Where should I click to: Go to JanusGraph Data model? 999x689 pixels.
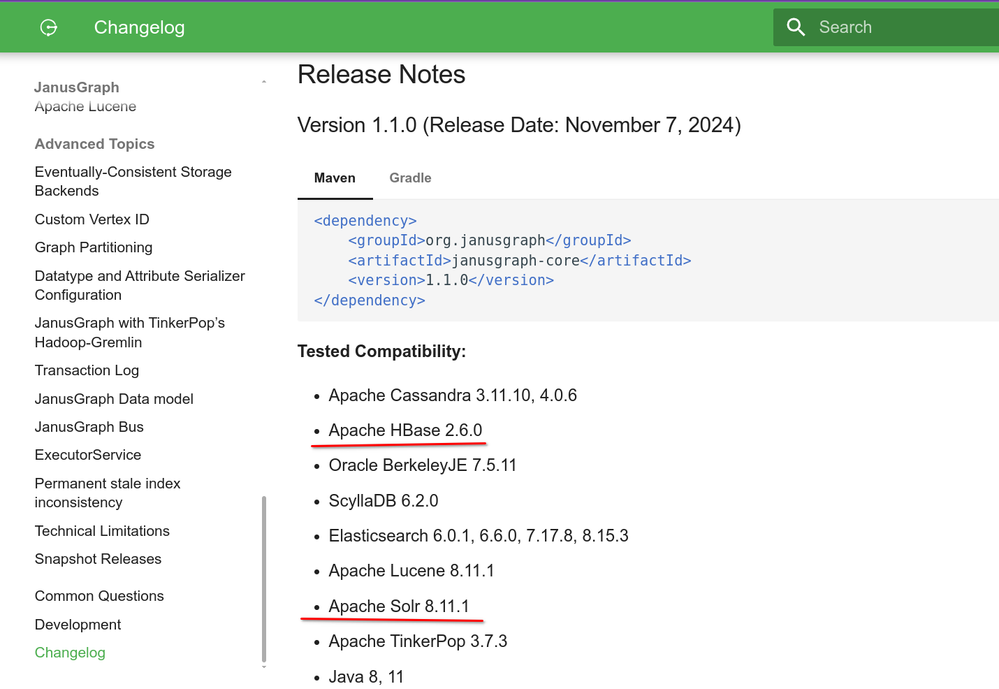click(114, 399)
